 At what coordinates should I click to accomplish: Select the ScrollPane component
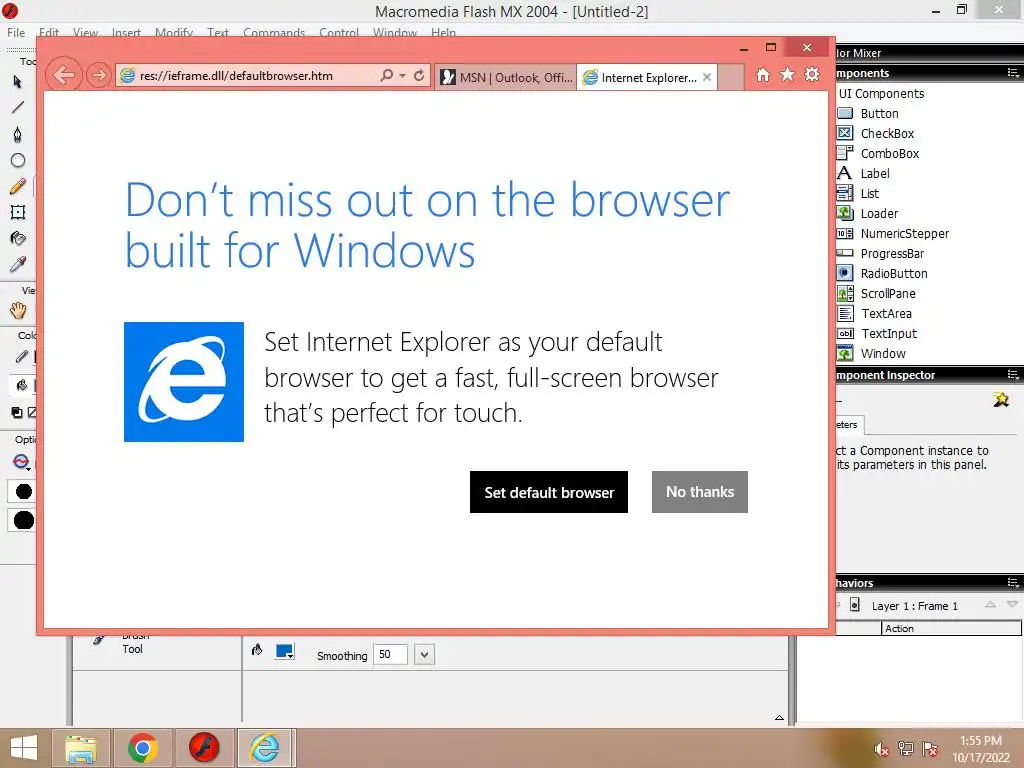[888, 294]
